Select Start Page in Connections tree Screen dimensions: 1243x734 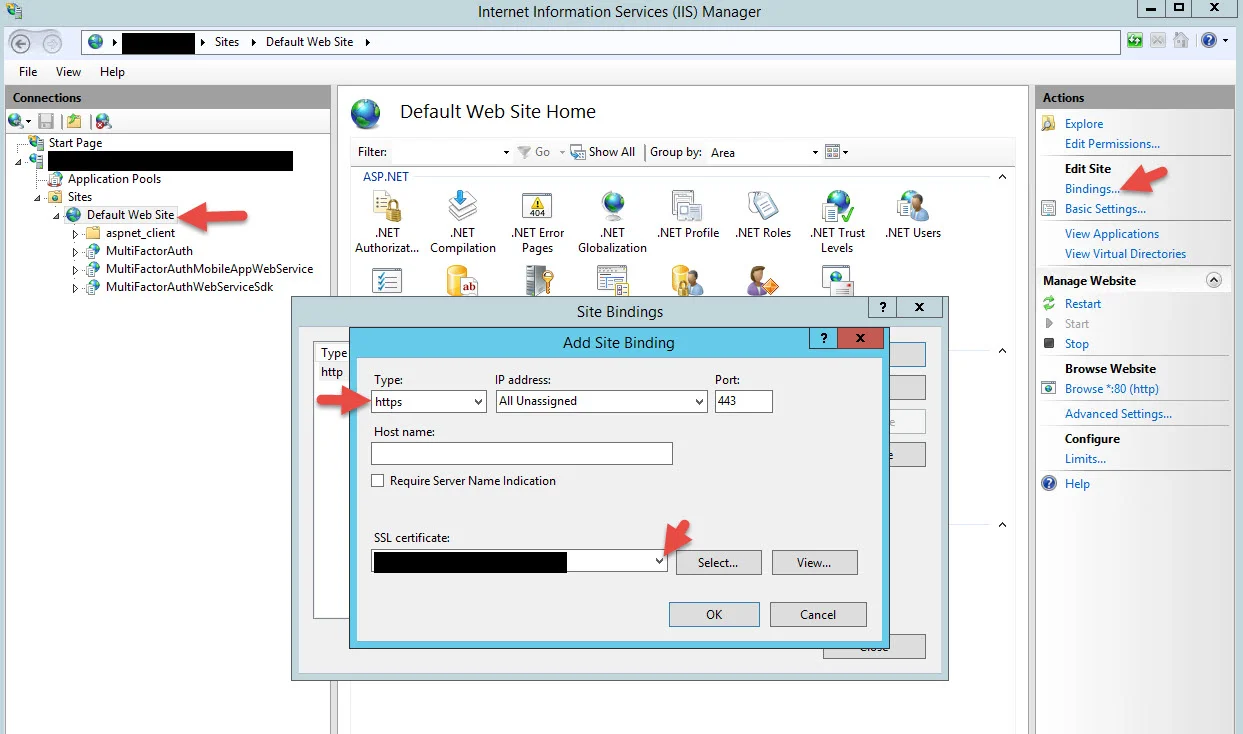75,143
